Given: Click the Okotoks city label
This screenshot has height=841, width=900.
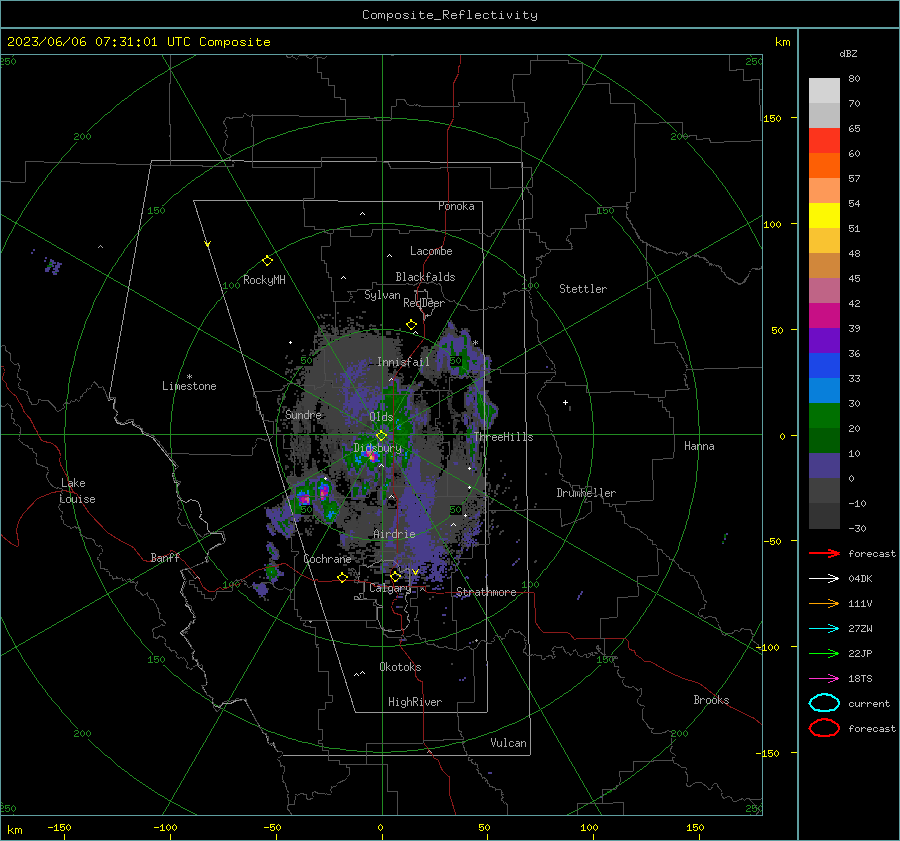Looking at the screenshot, I should (x=400, y=667).
